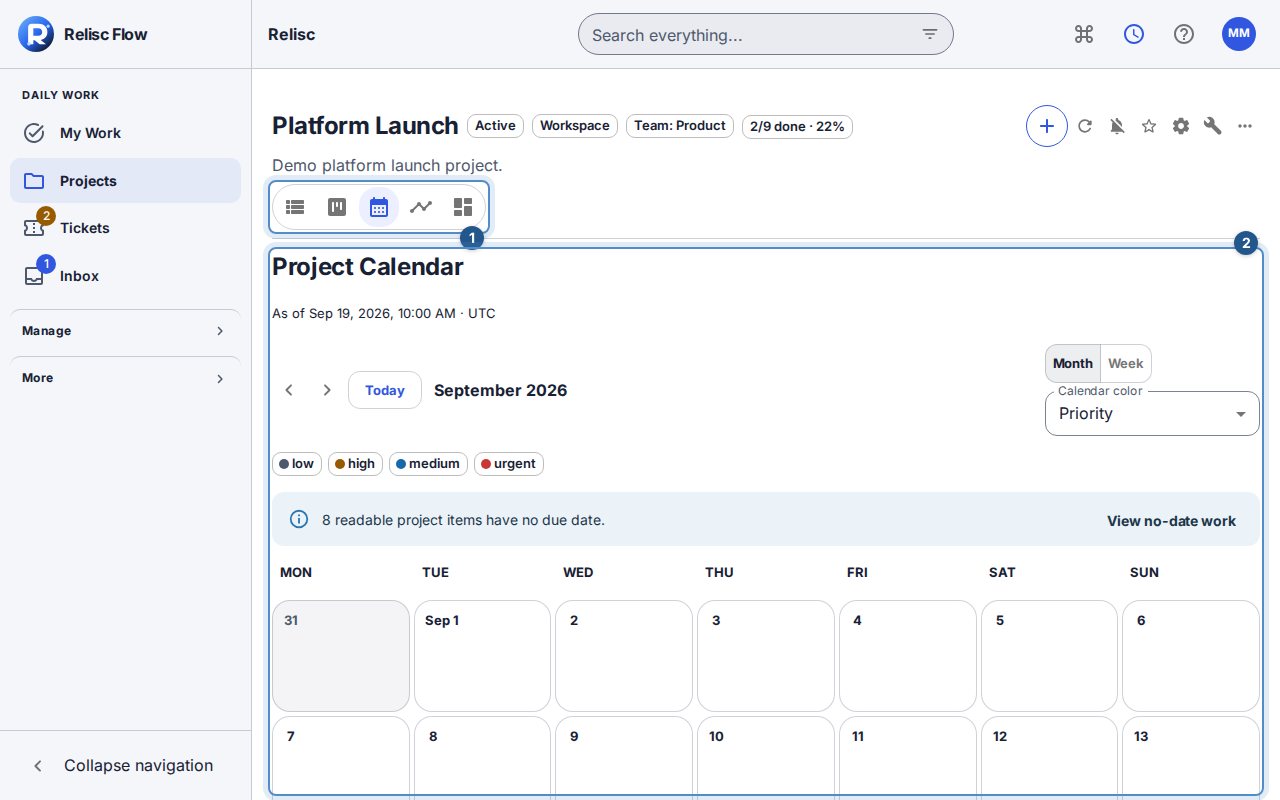
Task: Open the more options ellipsis menu
Action: pos(1245,126)
